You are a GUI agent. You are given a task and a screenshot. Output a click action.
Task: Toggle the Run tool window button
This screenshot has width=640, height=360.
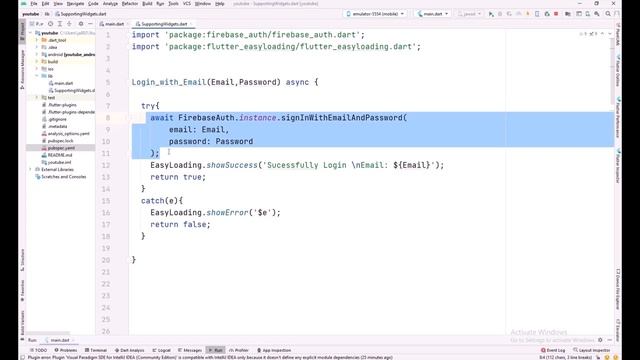point(216,350)
